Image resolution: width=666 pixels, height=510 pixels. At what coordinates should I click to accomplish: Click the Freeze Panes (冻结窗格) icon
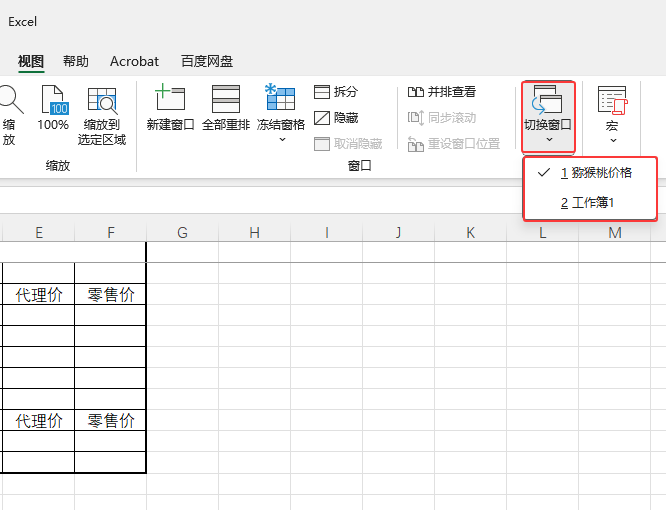(x=280, y=98)
